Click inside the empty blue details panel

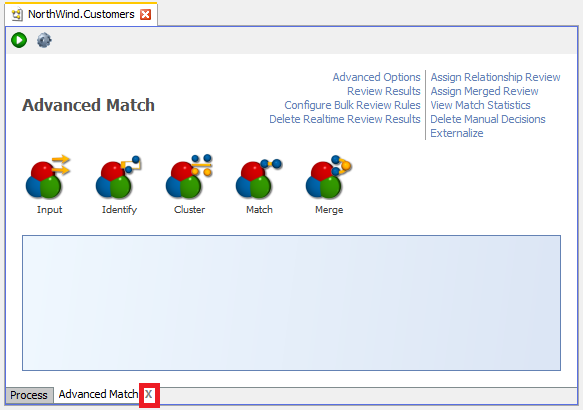click(291, 303)
